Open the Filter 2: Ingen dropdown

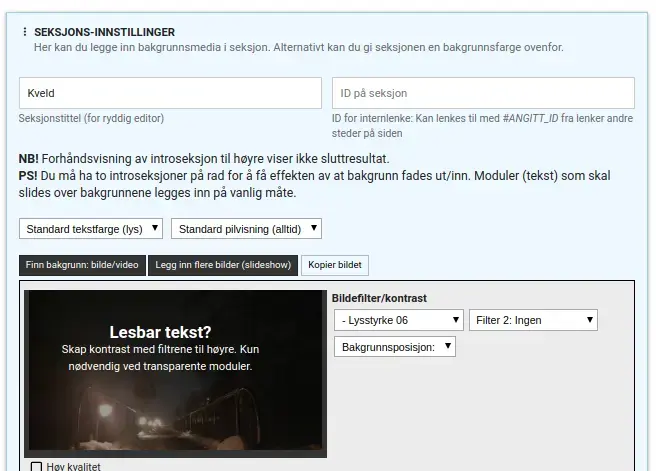533,320
